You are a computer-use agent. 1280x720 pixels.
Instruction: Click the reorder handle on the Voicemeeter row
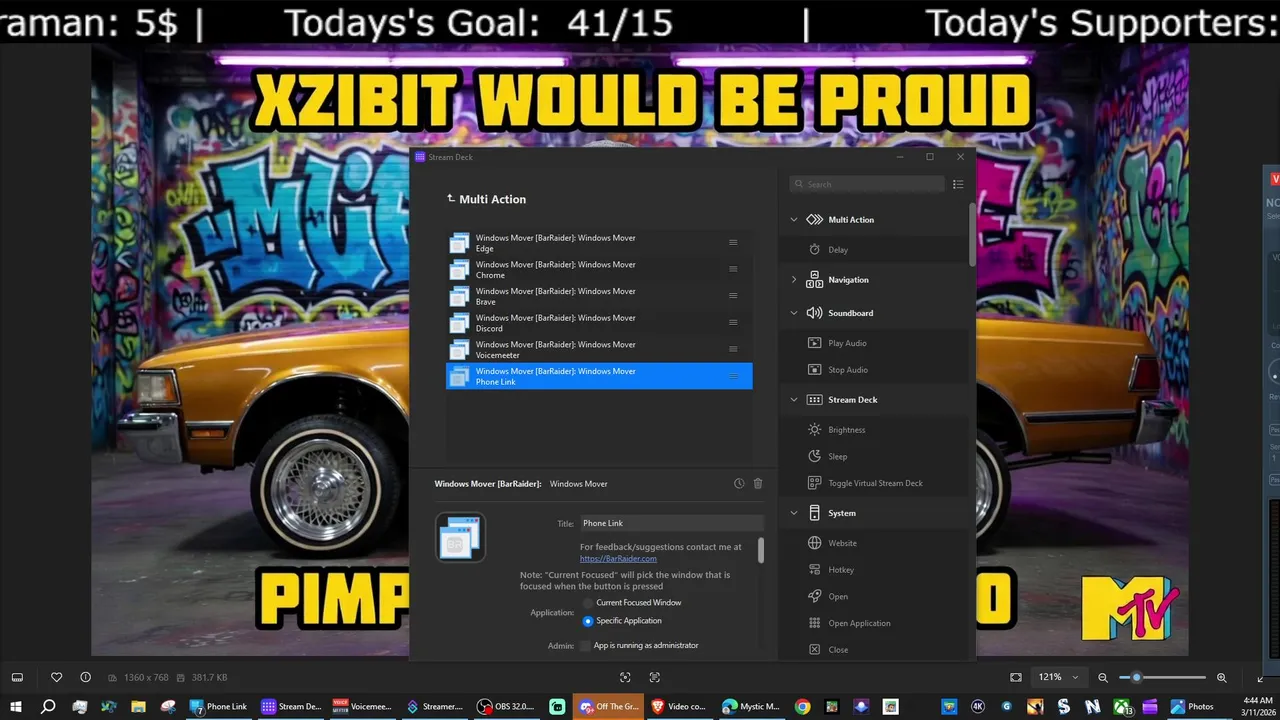click(733, 349)
